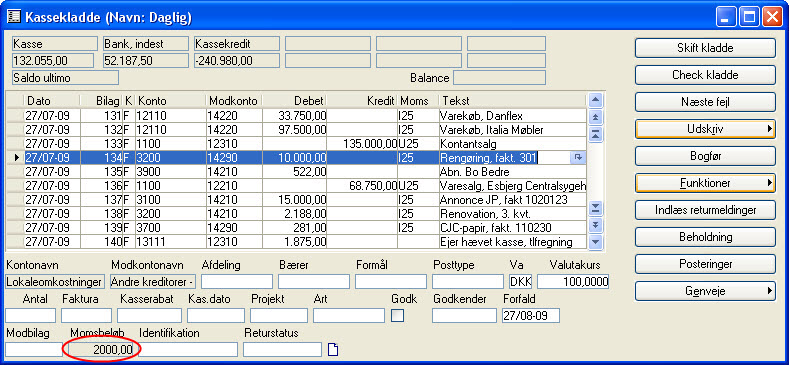
Task: Click the Posttype input field
Action: 468,281
